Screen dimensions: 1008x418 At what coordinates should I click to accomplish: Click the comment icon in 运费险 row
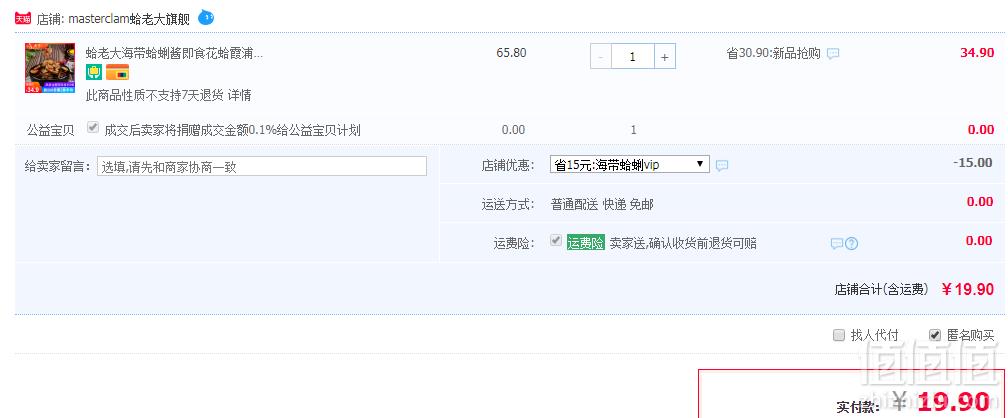click(x=836, y=244)
